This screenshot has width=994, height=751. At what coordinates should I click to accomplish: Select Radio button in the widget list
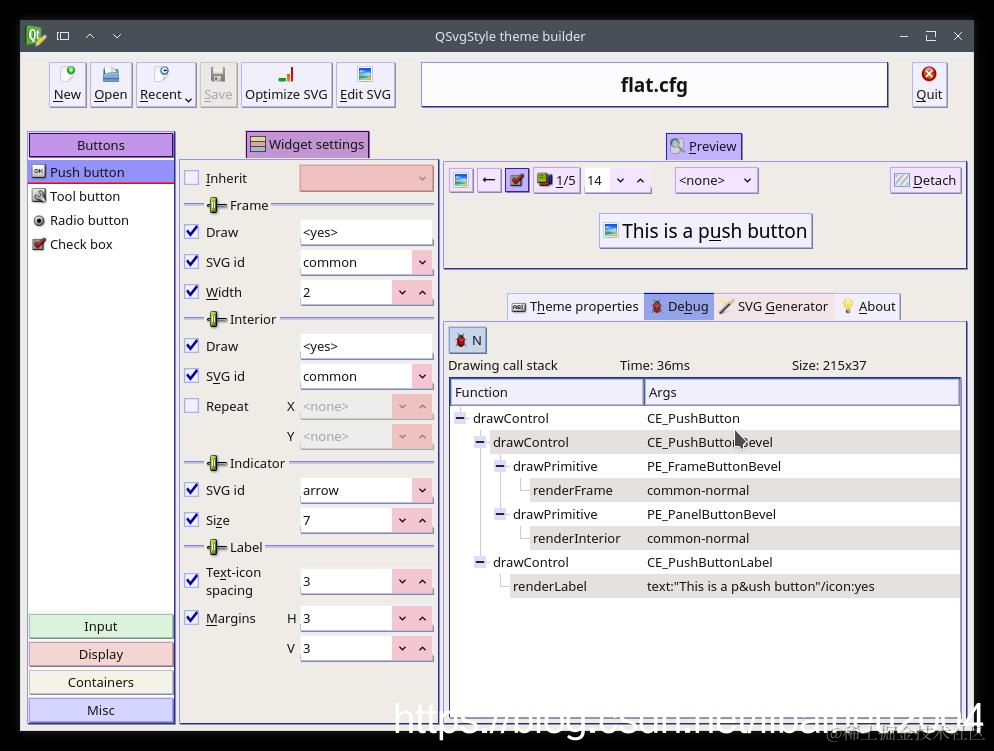coord(101,221)
